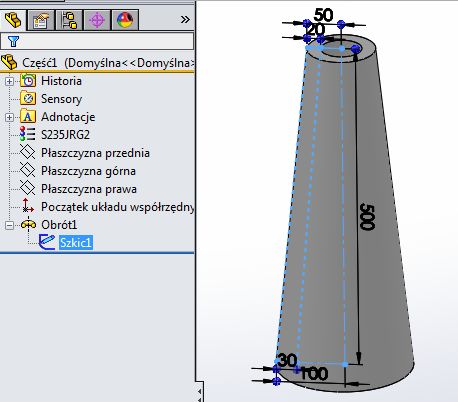Viewport: 458px width, 402px height.
Task: Collapse the Obrót1 feature node
Action: pyautogui.click(x=9, y=225)
